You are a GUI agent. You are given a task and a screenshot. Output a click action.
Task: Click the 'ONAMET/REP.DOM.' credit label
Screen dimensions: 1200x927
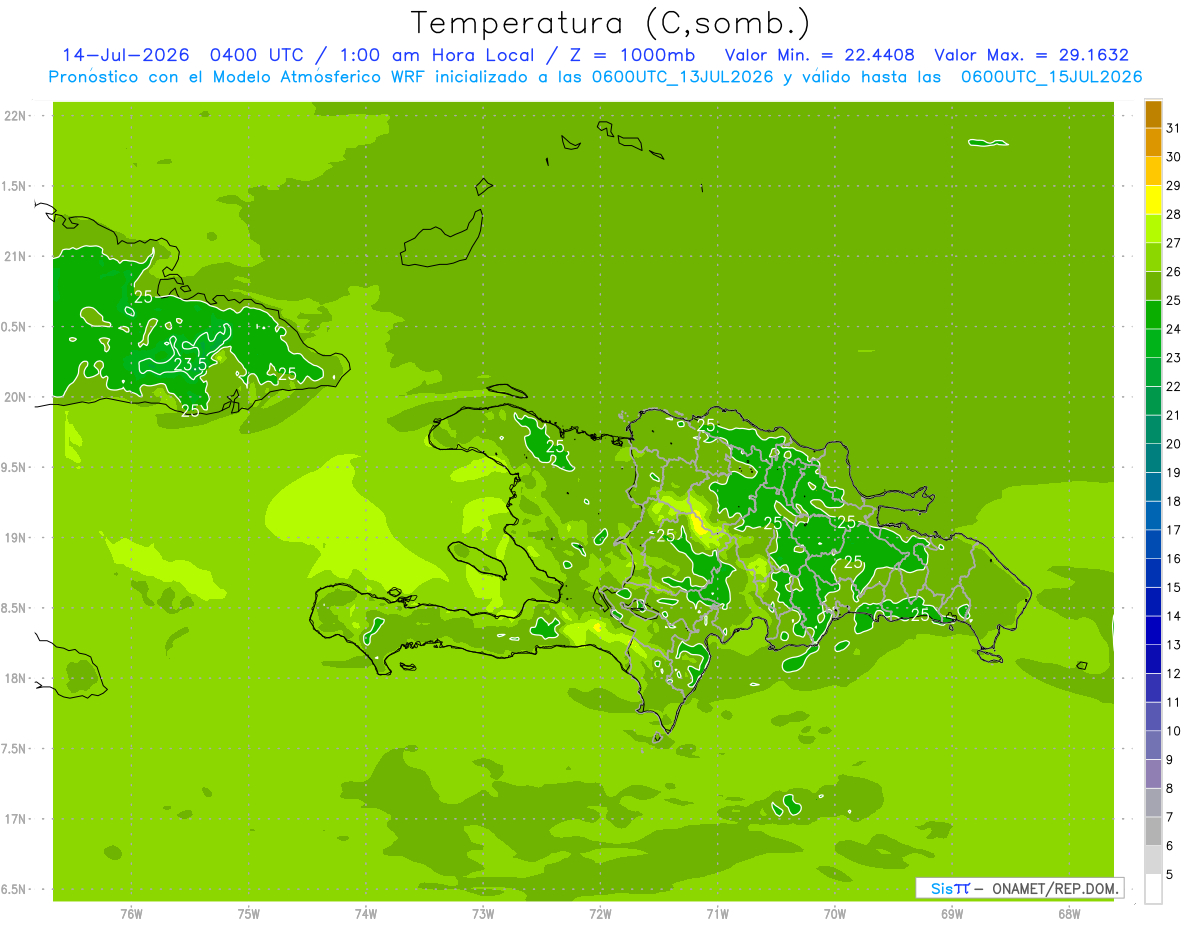point(1054,888)
